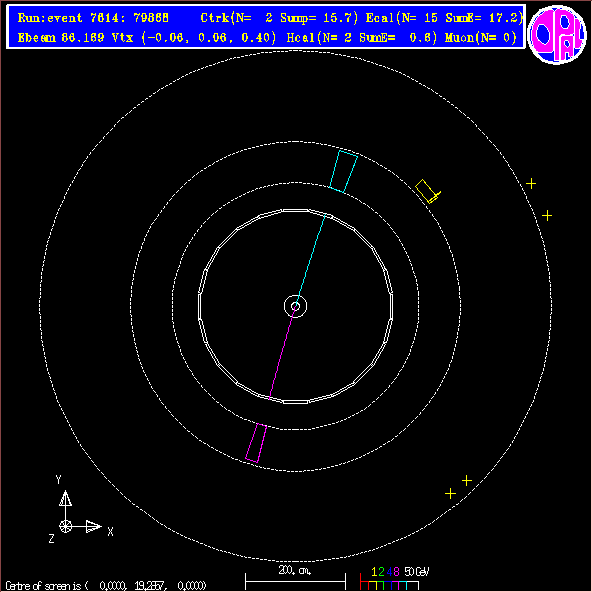Screen dimensions: 593x593
Task: Click the Hcal SumE 0.6 readout
Action: [362, 37]
